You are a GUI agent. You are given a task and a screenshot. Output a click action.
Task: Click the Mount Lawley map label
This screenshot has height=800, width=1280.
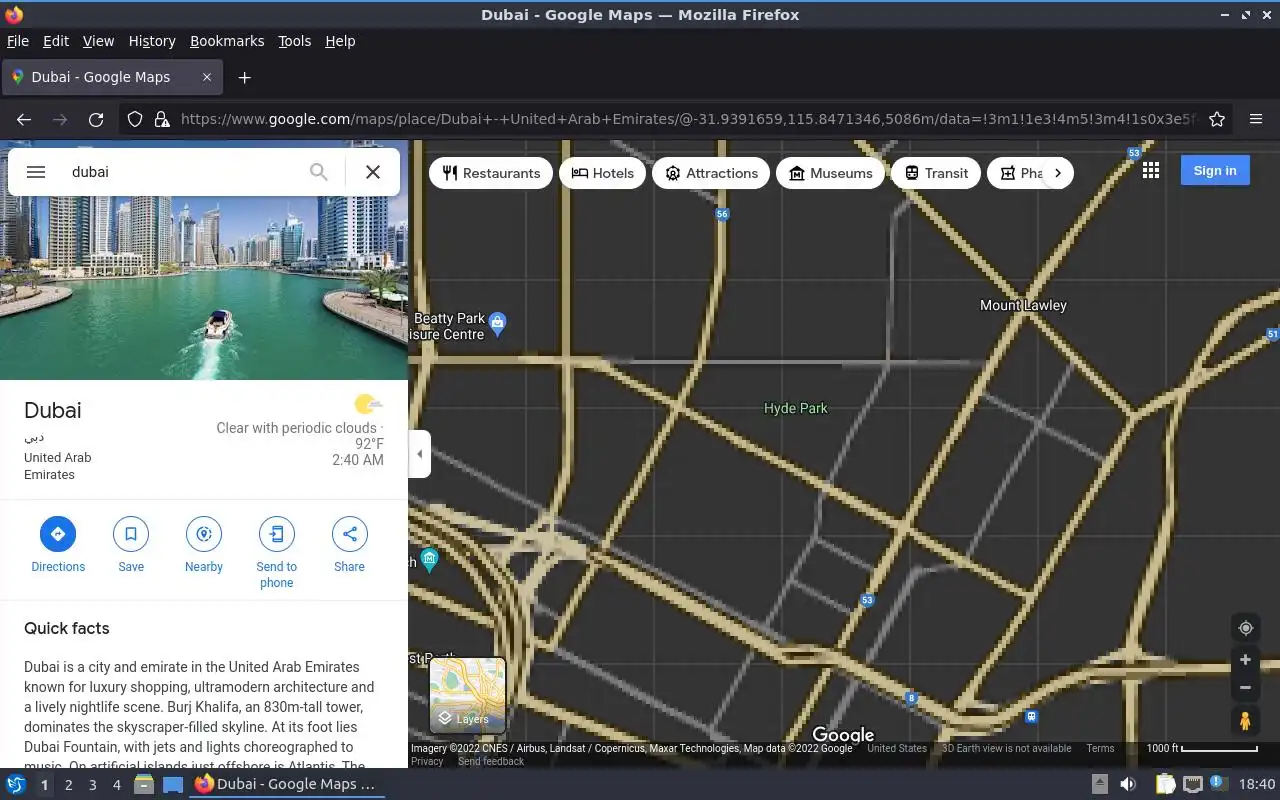(x=1023, y=305)
